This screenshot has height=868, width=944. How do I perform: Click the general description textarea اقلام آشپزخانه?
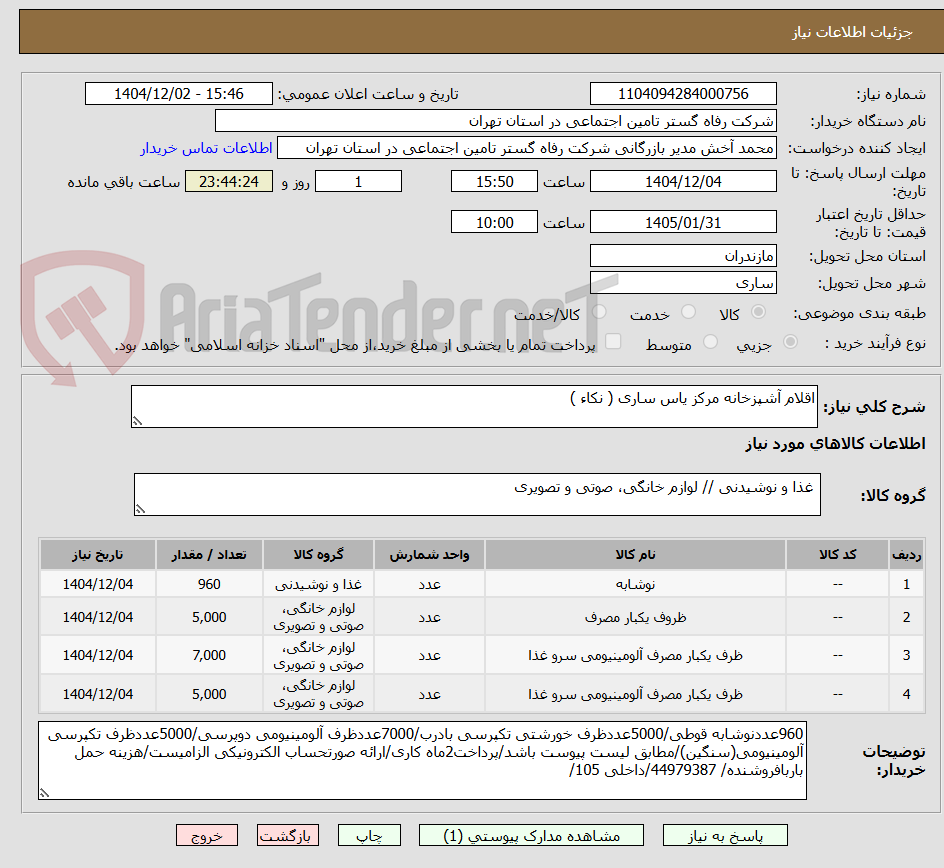[474, 406]
